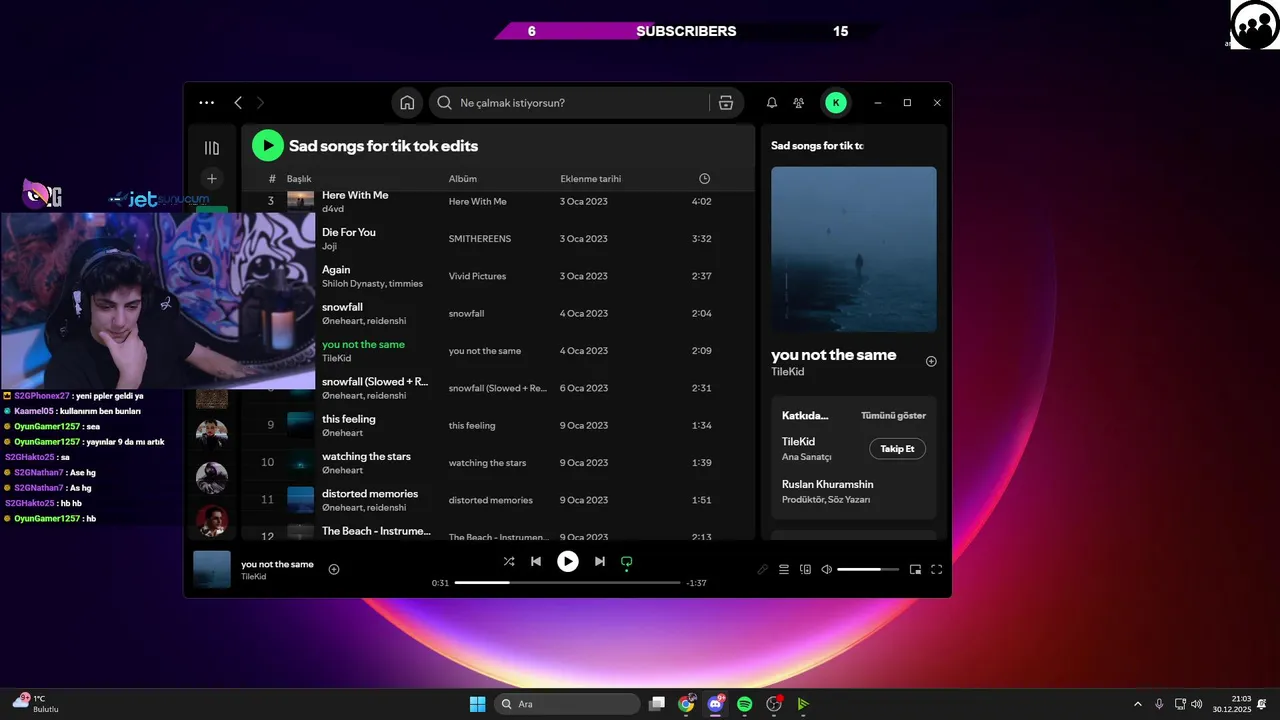Open the weather widget showing 1°C Bulutlu
The image size is (1280, 720).
36,703
